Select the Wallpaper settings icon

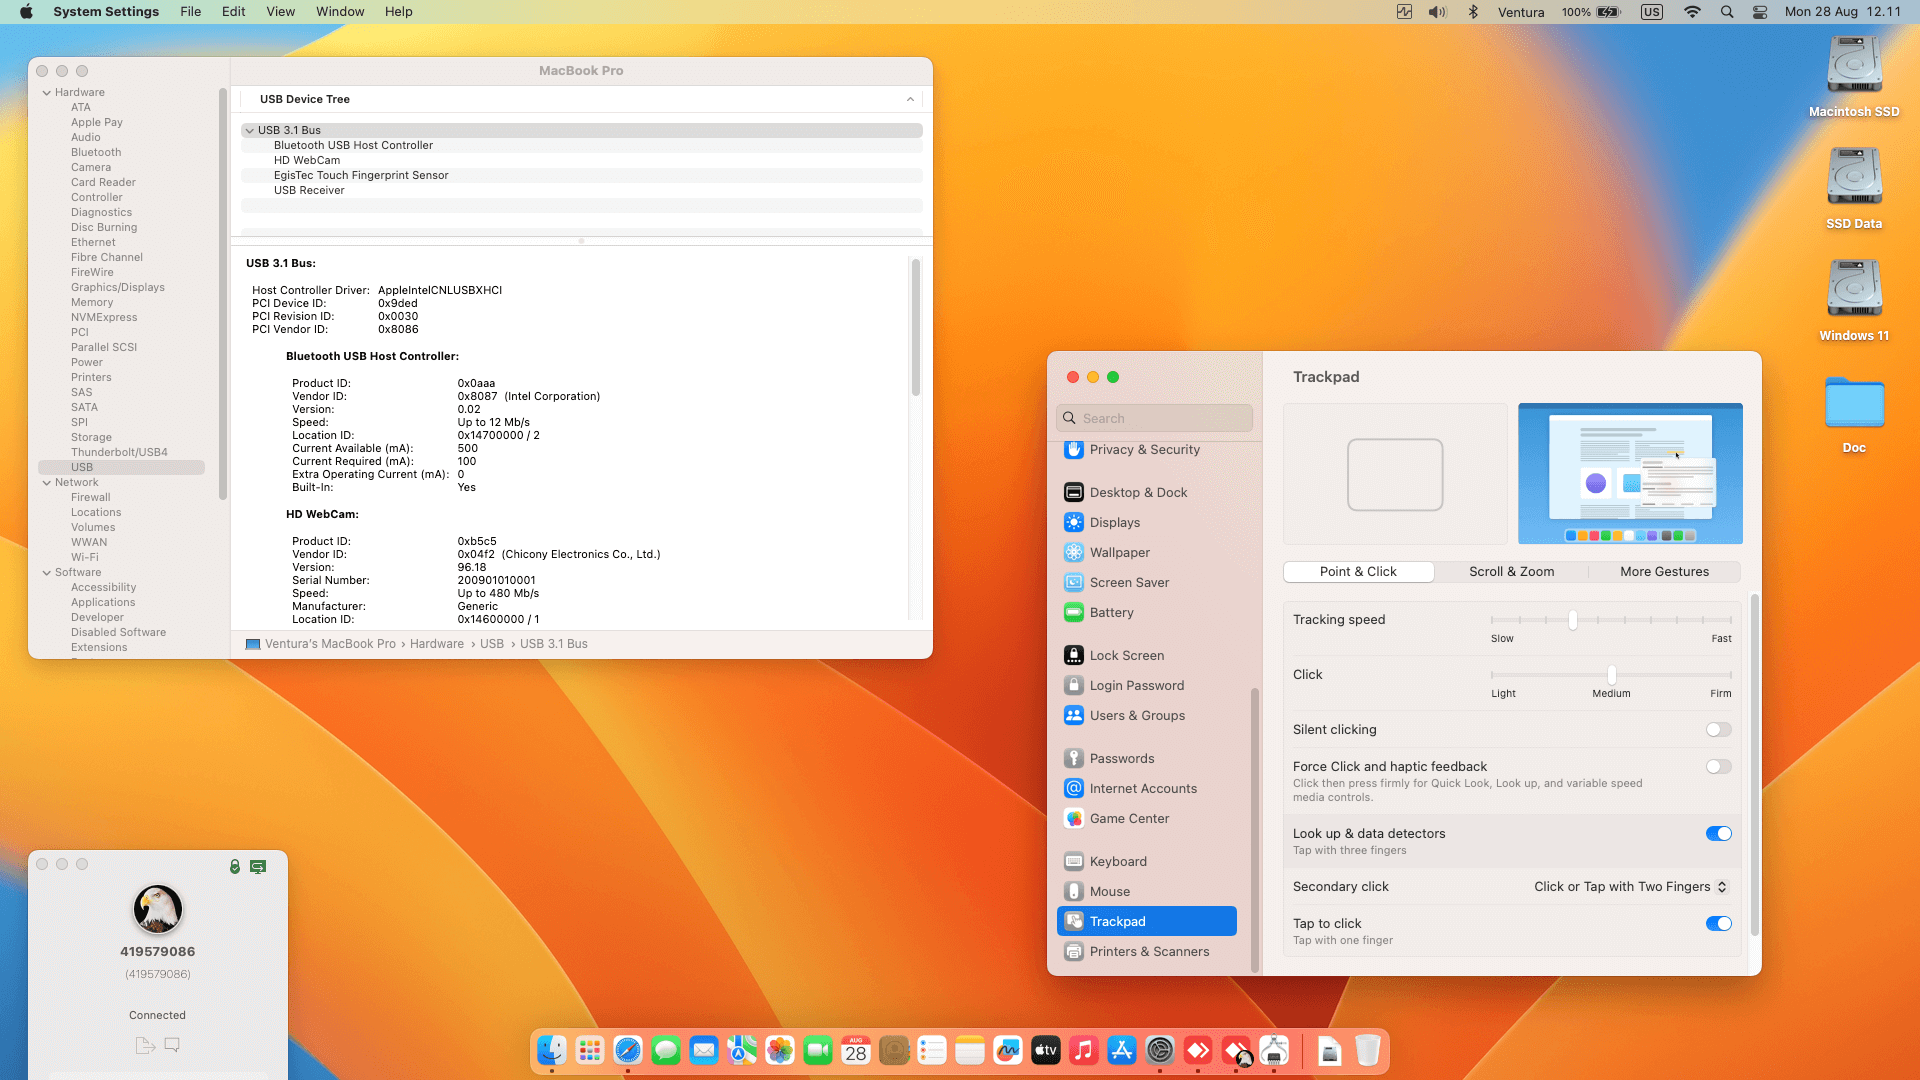point(1074,552)
